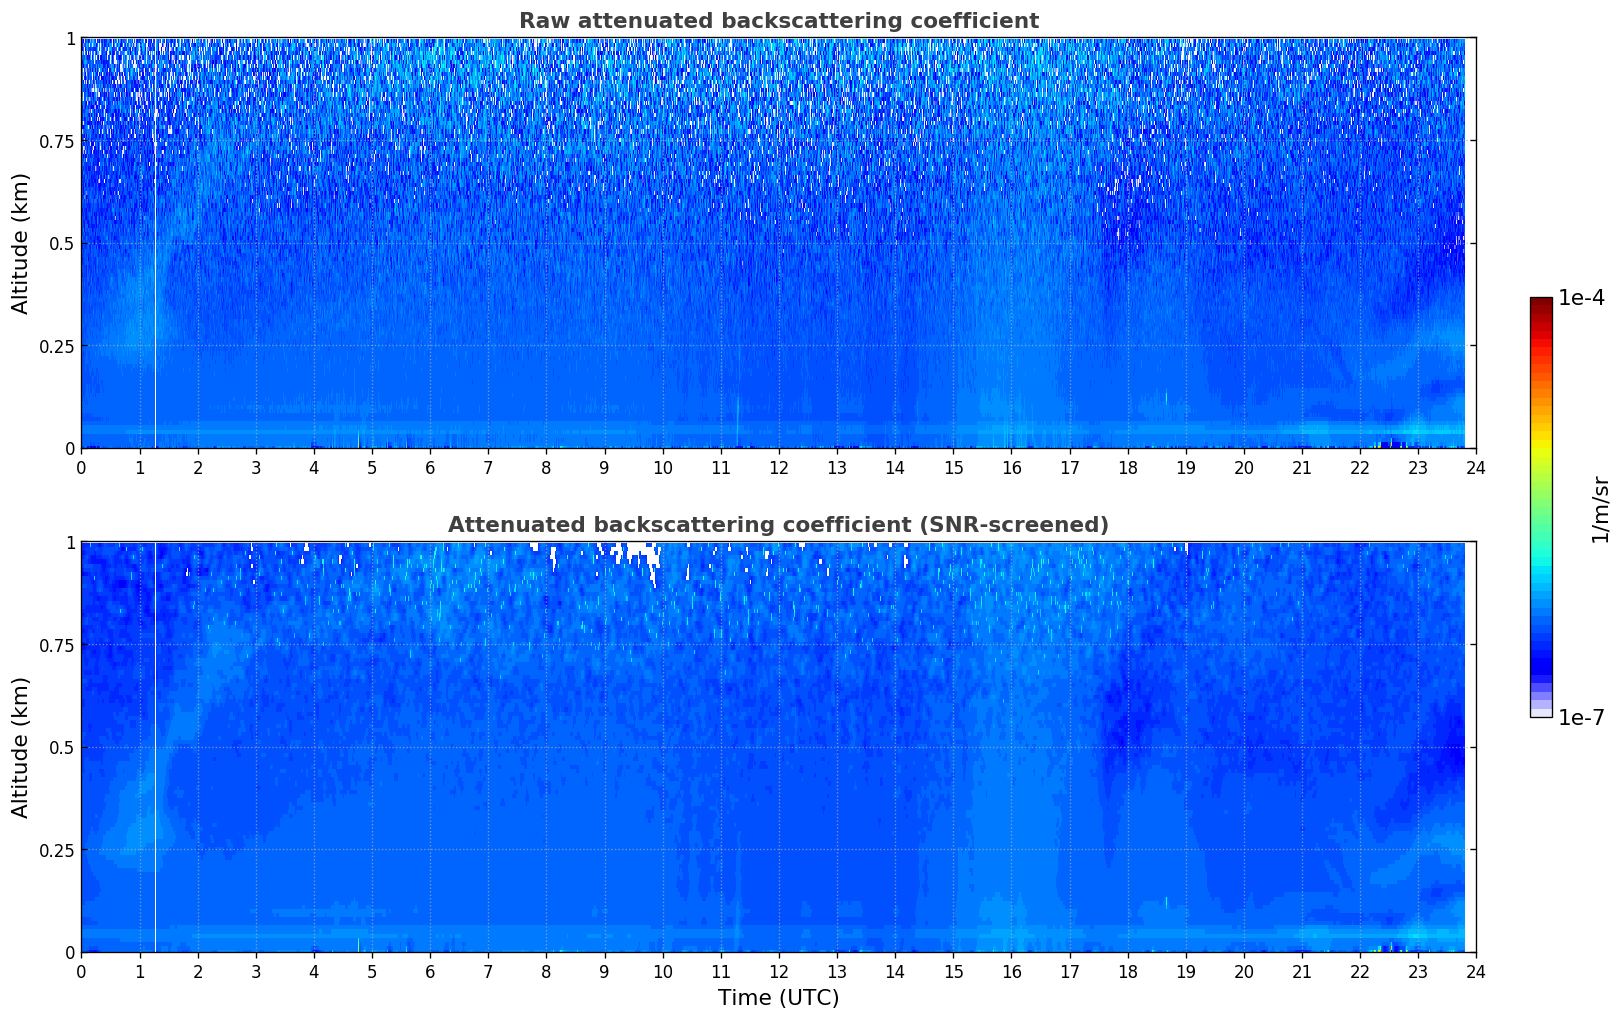The width and height of the screenshot is (1621, 1020).
Task: Click the '0.75' altitude tick on lower plot
Action: [x=57, y=645]
